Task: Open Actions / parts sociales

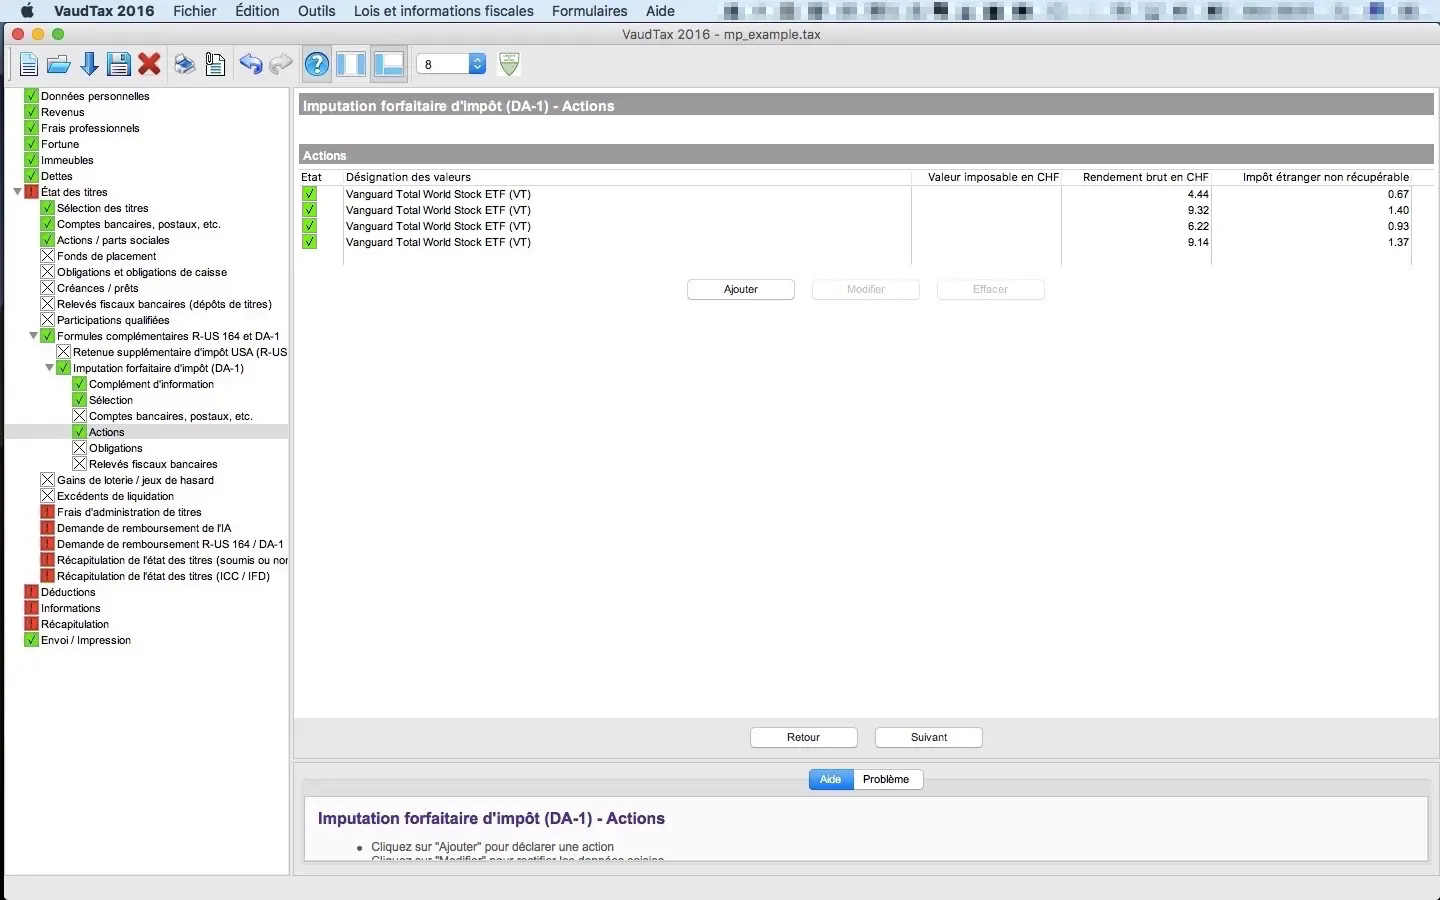Action: point(113,240)
